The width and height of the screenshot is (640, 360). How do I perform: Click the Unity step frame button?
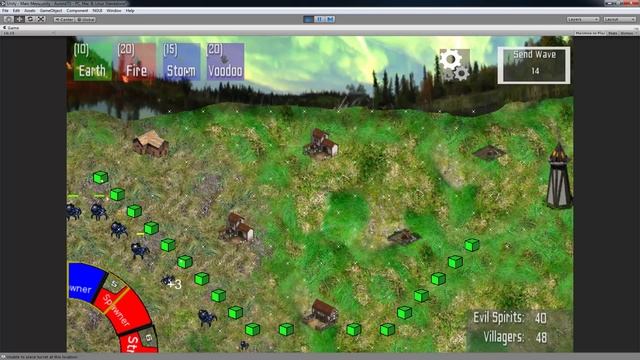click(x=330, y=19)
